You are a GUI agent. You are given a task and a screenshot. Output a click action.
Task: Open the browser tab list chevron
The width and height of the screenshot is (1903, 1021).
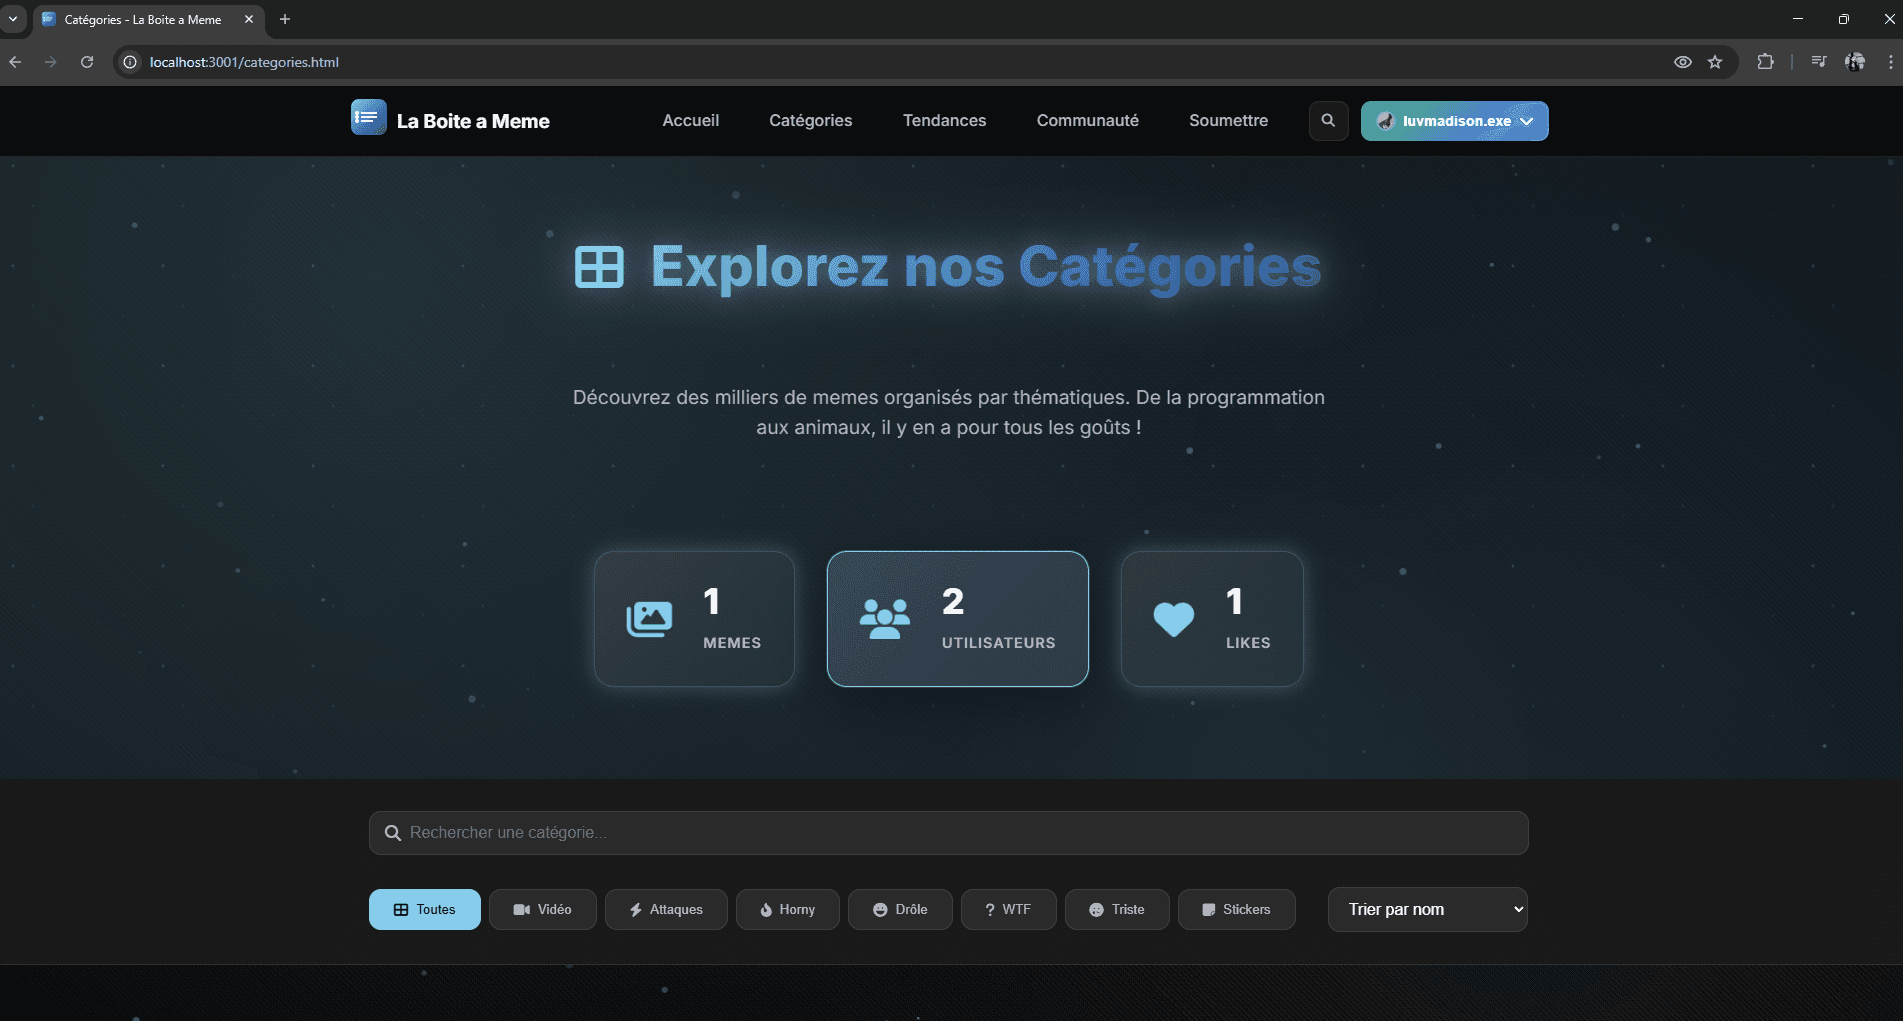13,19
